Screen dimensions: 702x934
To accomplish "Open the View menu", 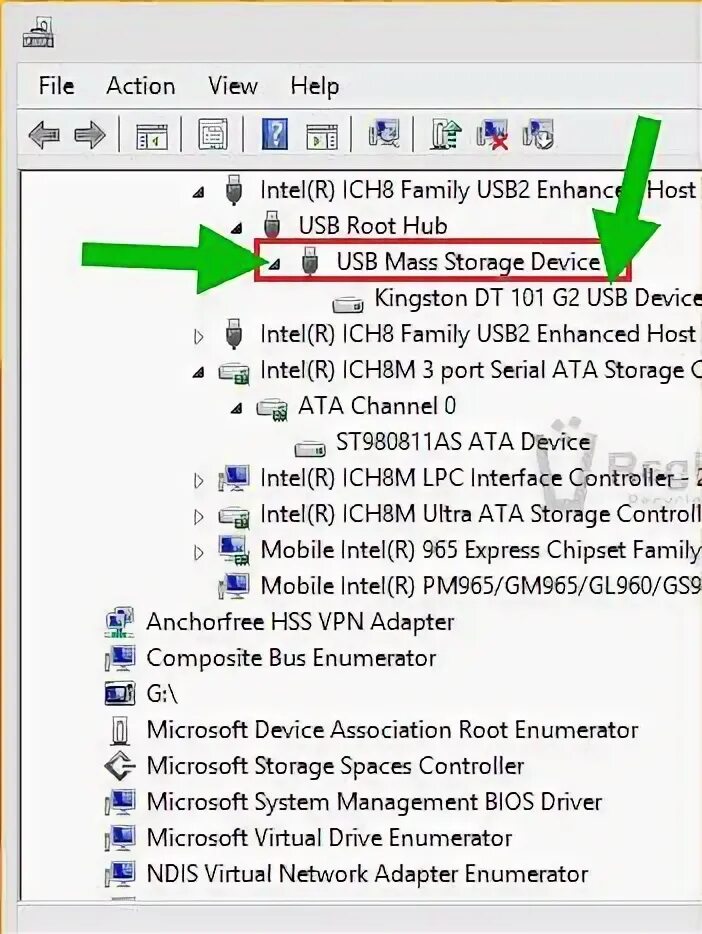I will pyautogui.click(x=232, y=86).
